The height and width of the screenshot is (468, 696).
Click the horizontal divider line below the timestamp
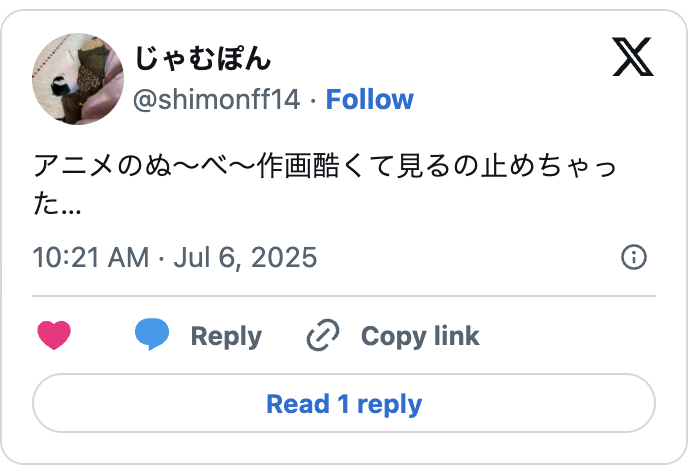pyautogui.click(x=344, y=296)
